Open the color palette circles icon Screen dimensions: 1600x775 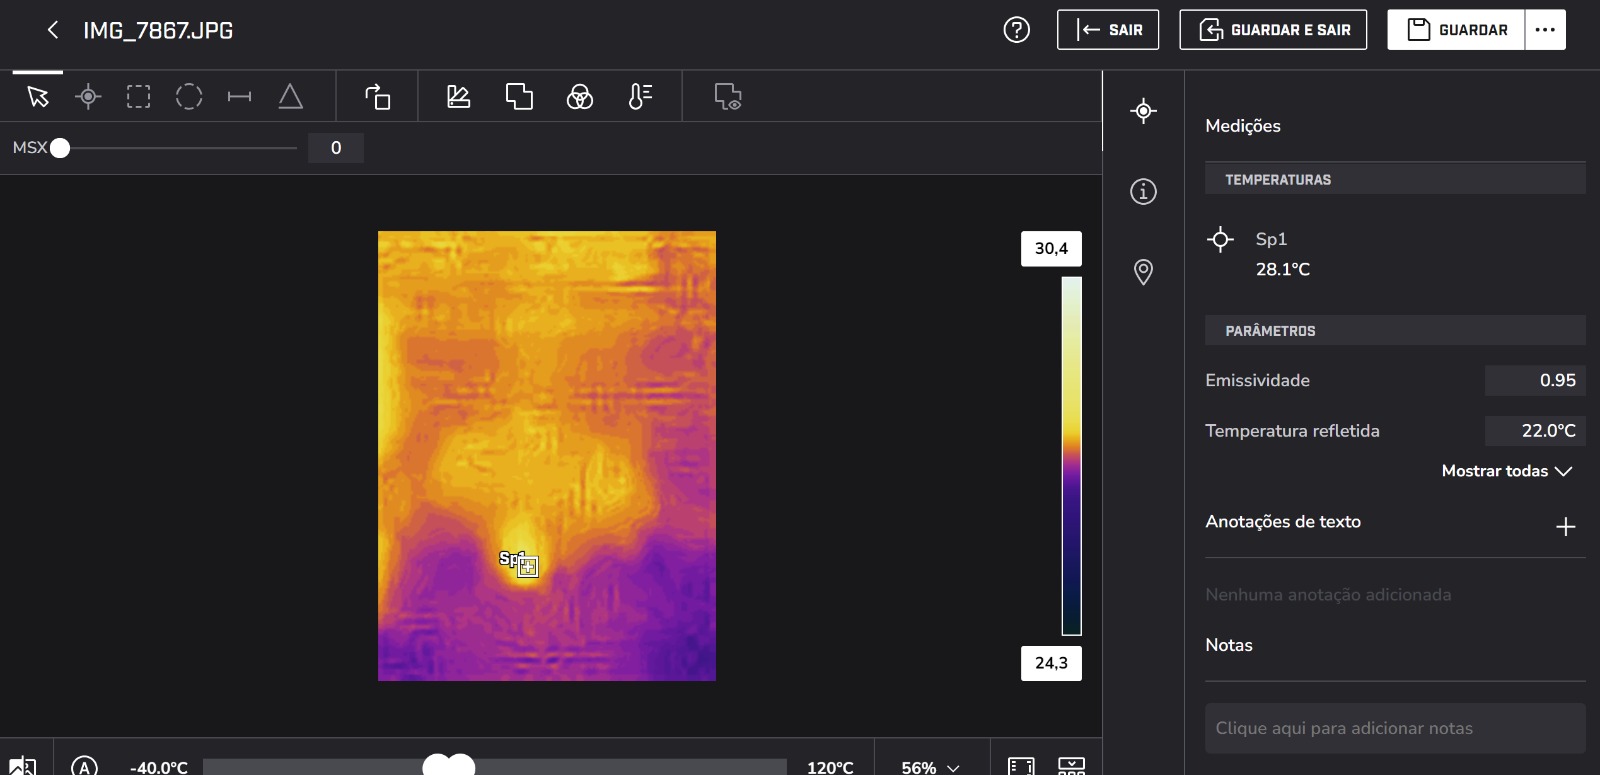coord(580,97)
